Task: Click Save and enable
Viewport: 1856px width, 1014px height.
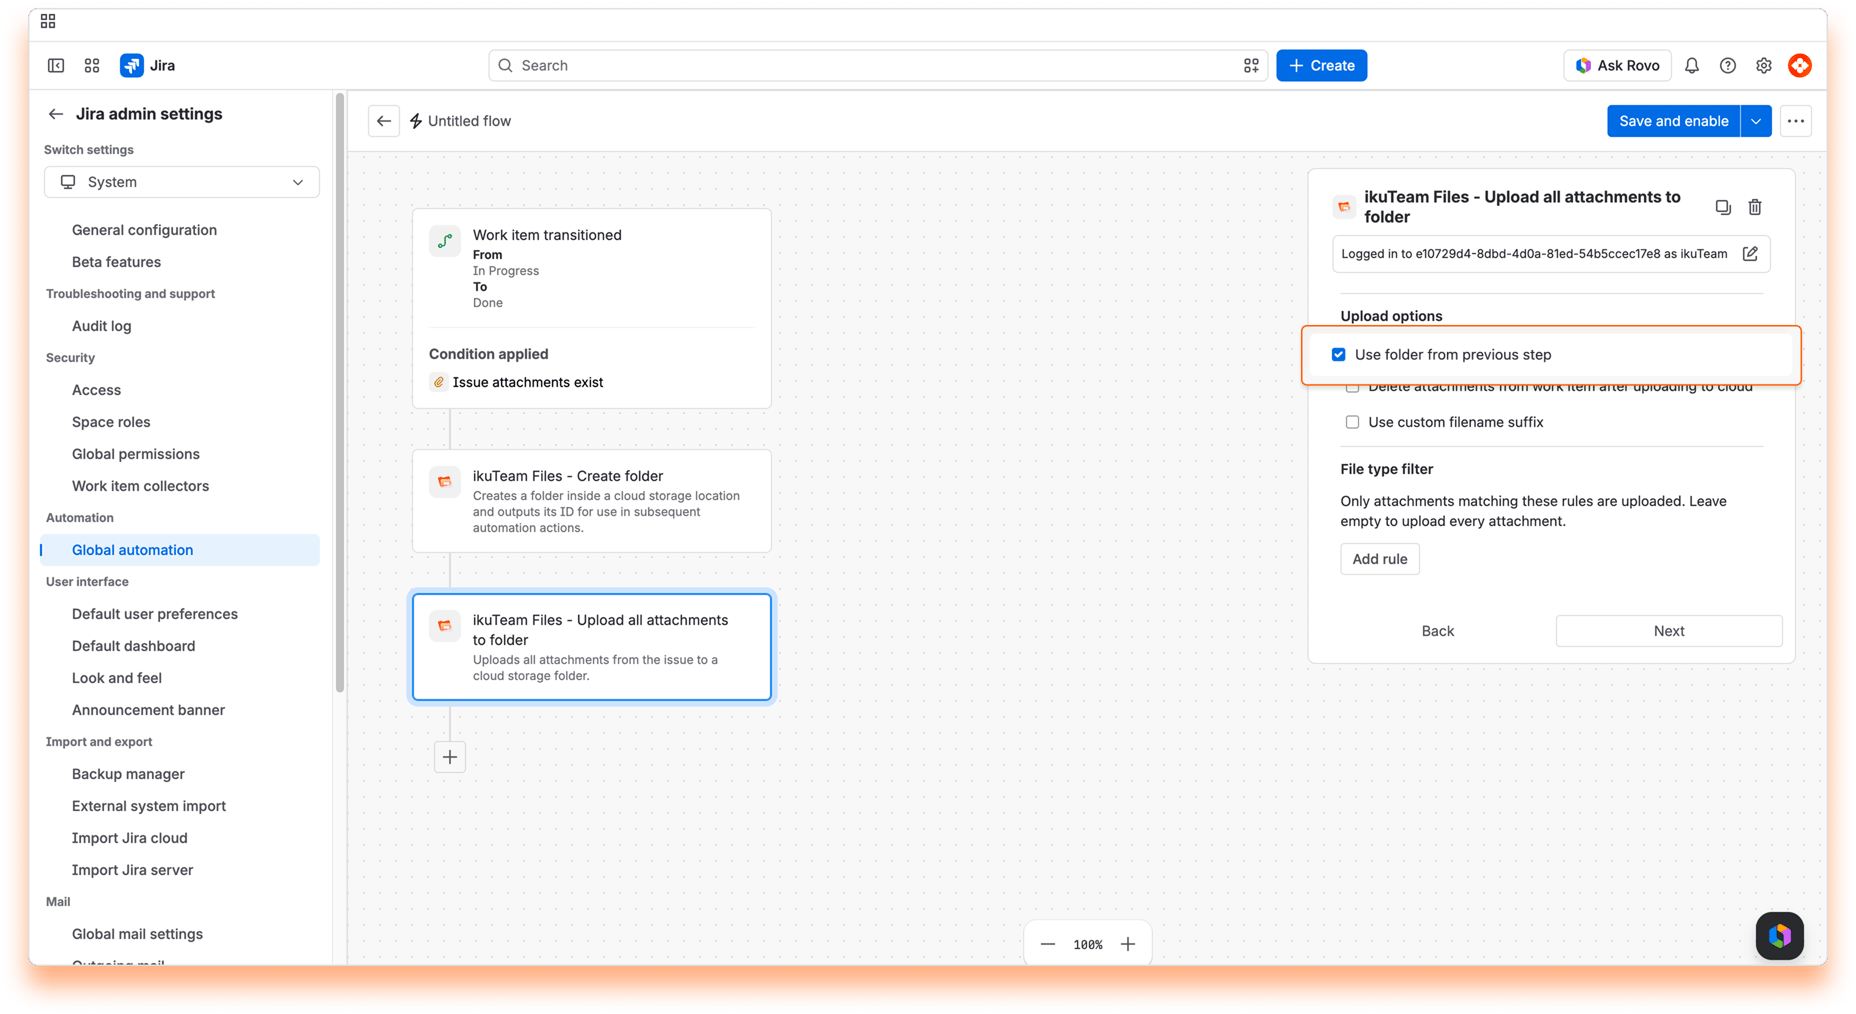Action: tap(1673, 121)
